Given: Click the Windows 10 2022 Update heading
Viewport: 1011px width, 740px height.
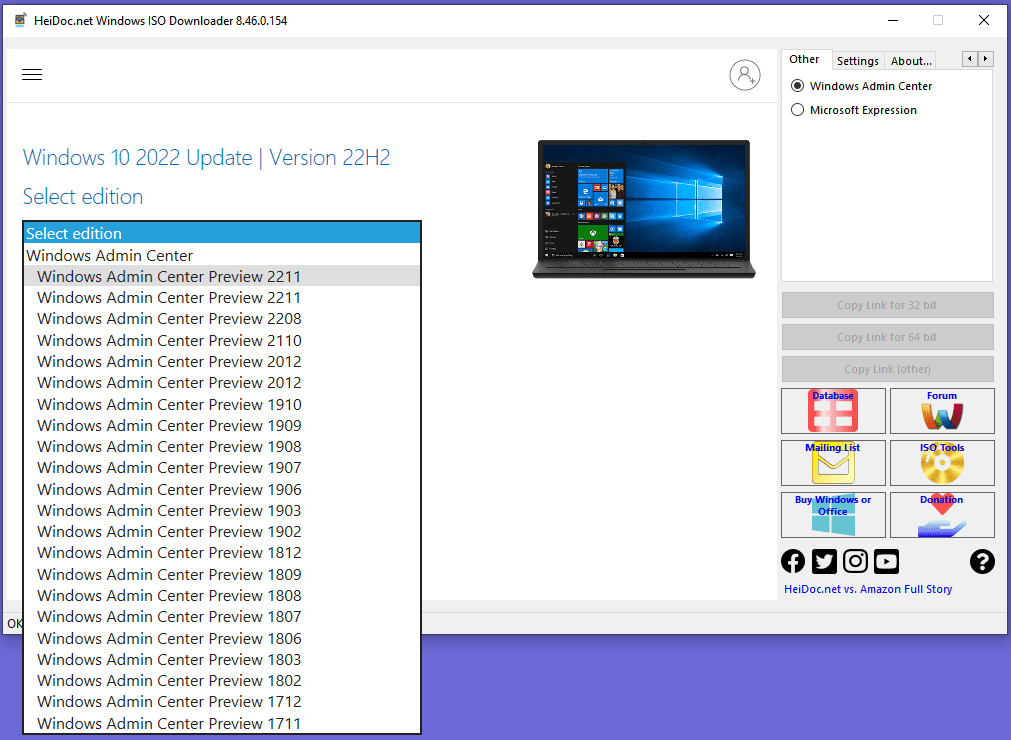Looking at the screenshot, I should tap(206, 157).
